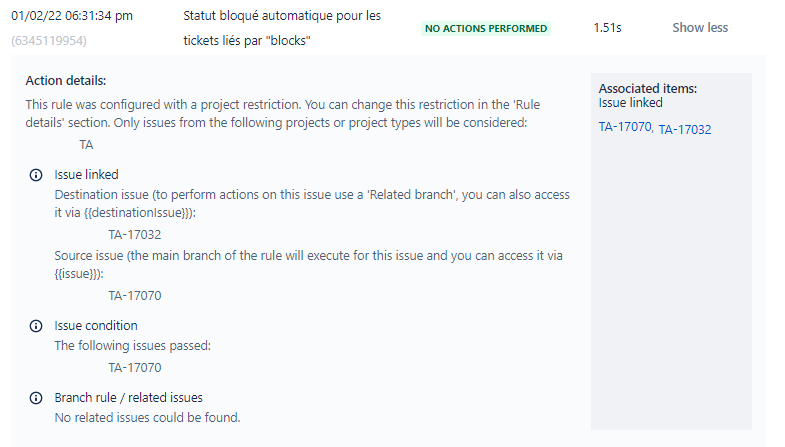Open the TA-17070 associated issue link
This screenshot has height=447, width=785.
click(625, 127)
